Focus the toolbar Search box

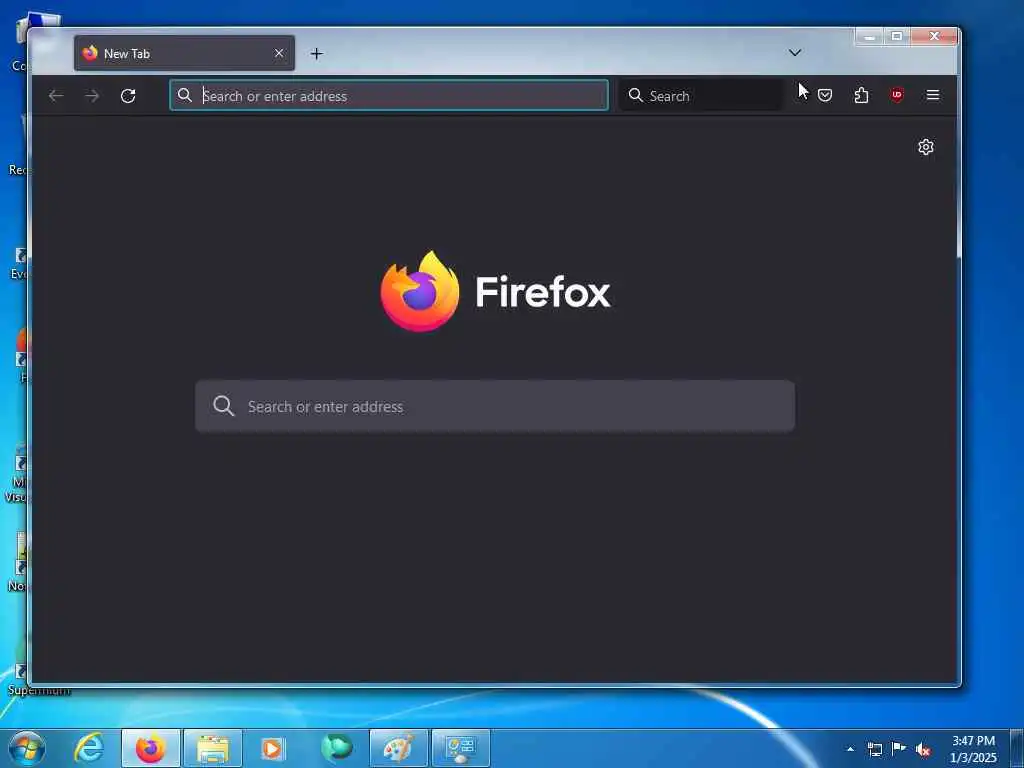pyautogui.click(x=701, y=95)
